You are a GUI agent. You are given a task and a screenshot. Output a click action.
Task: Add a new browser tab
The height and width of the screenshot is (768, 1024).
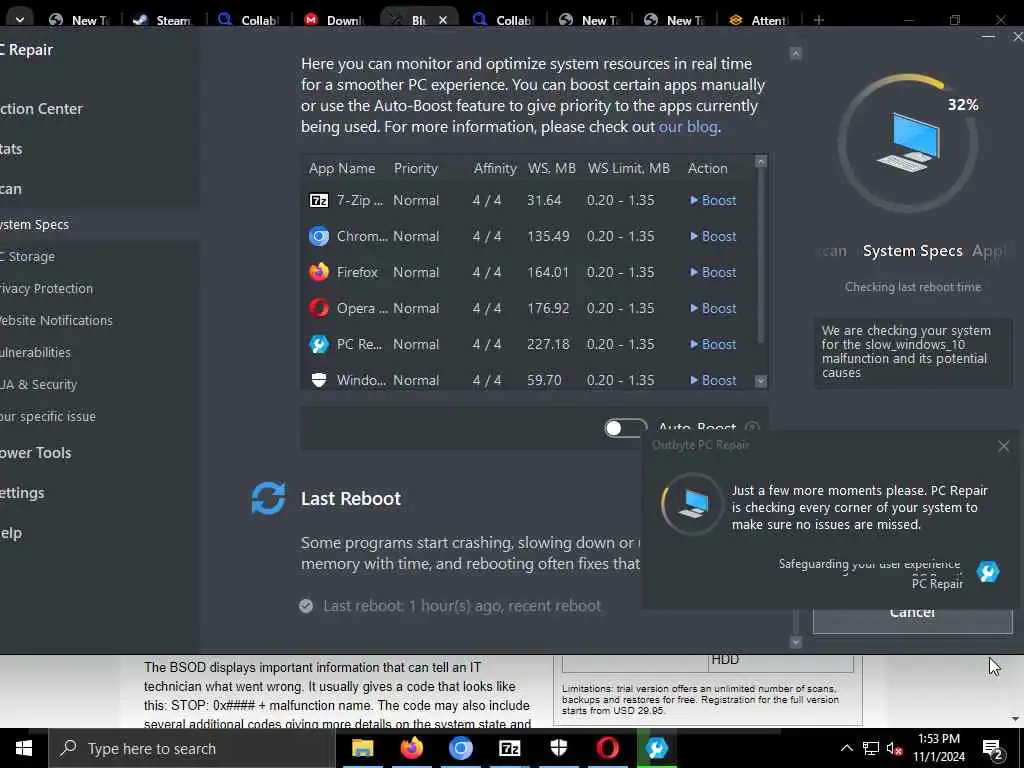click(819, 20)
